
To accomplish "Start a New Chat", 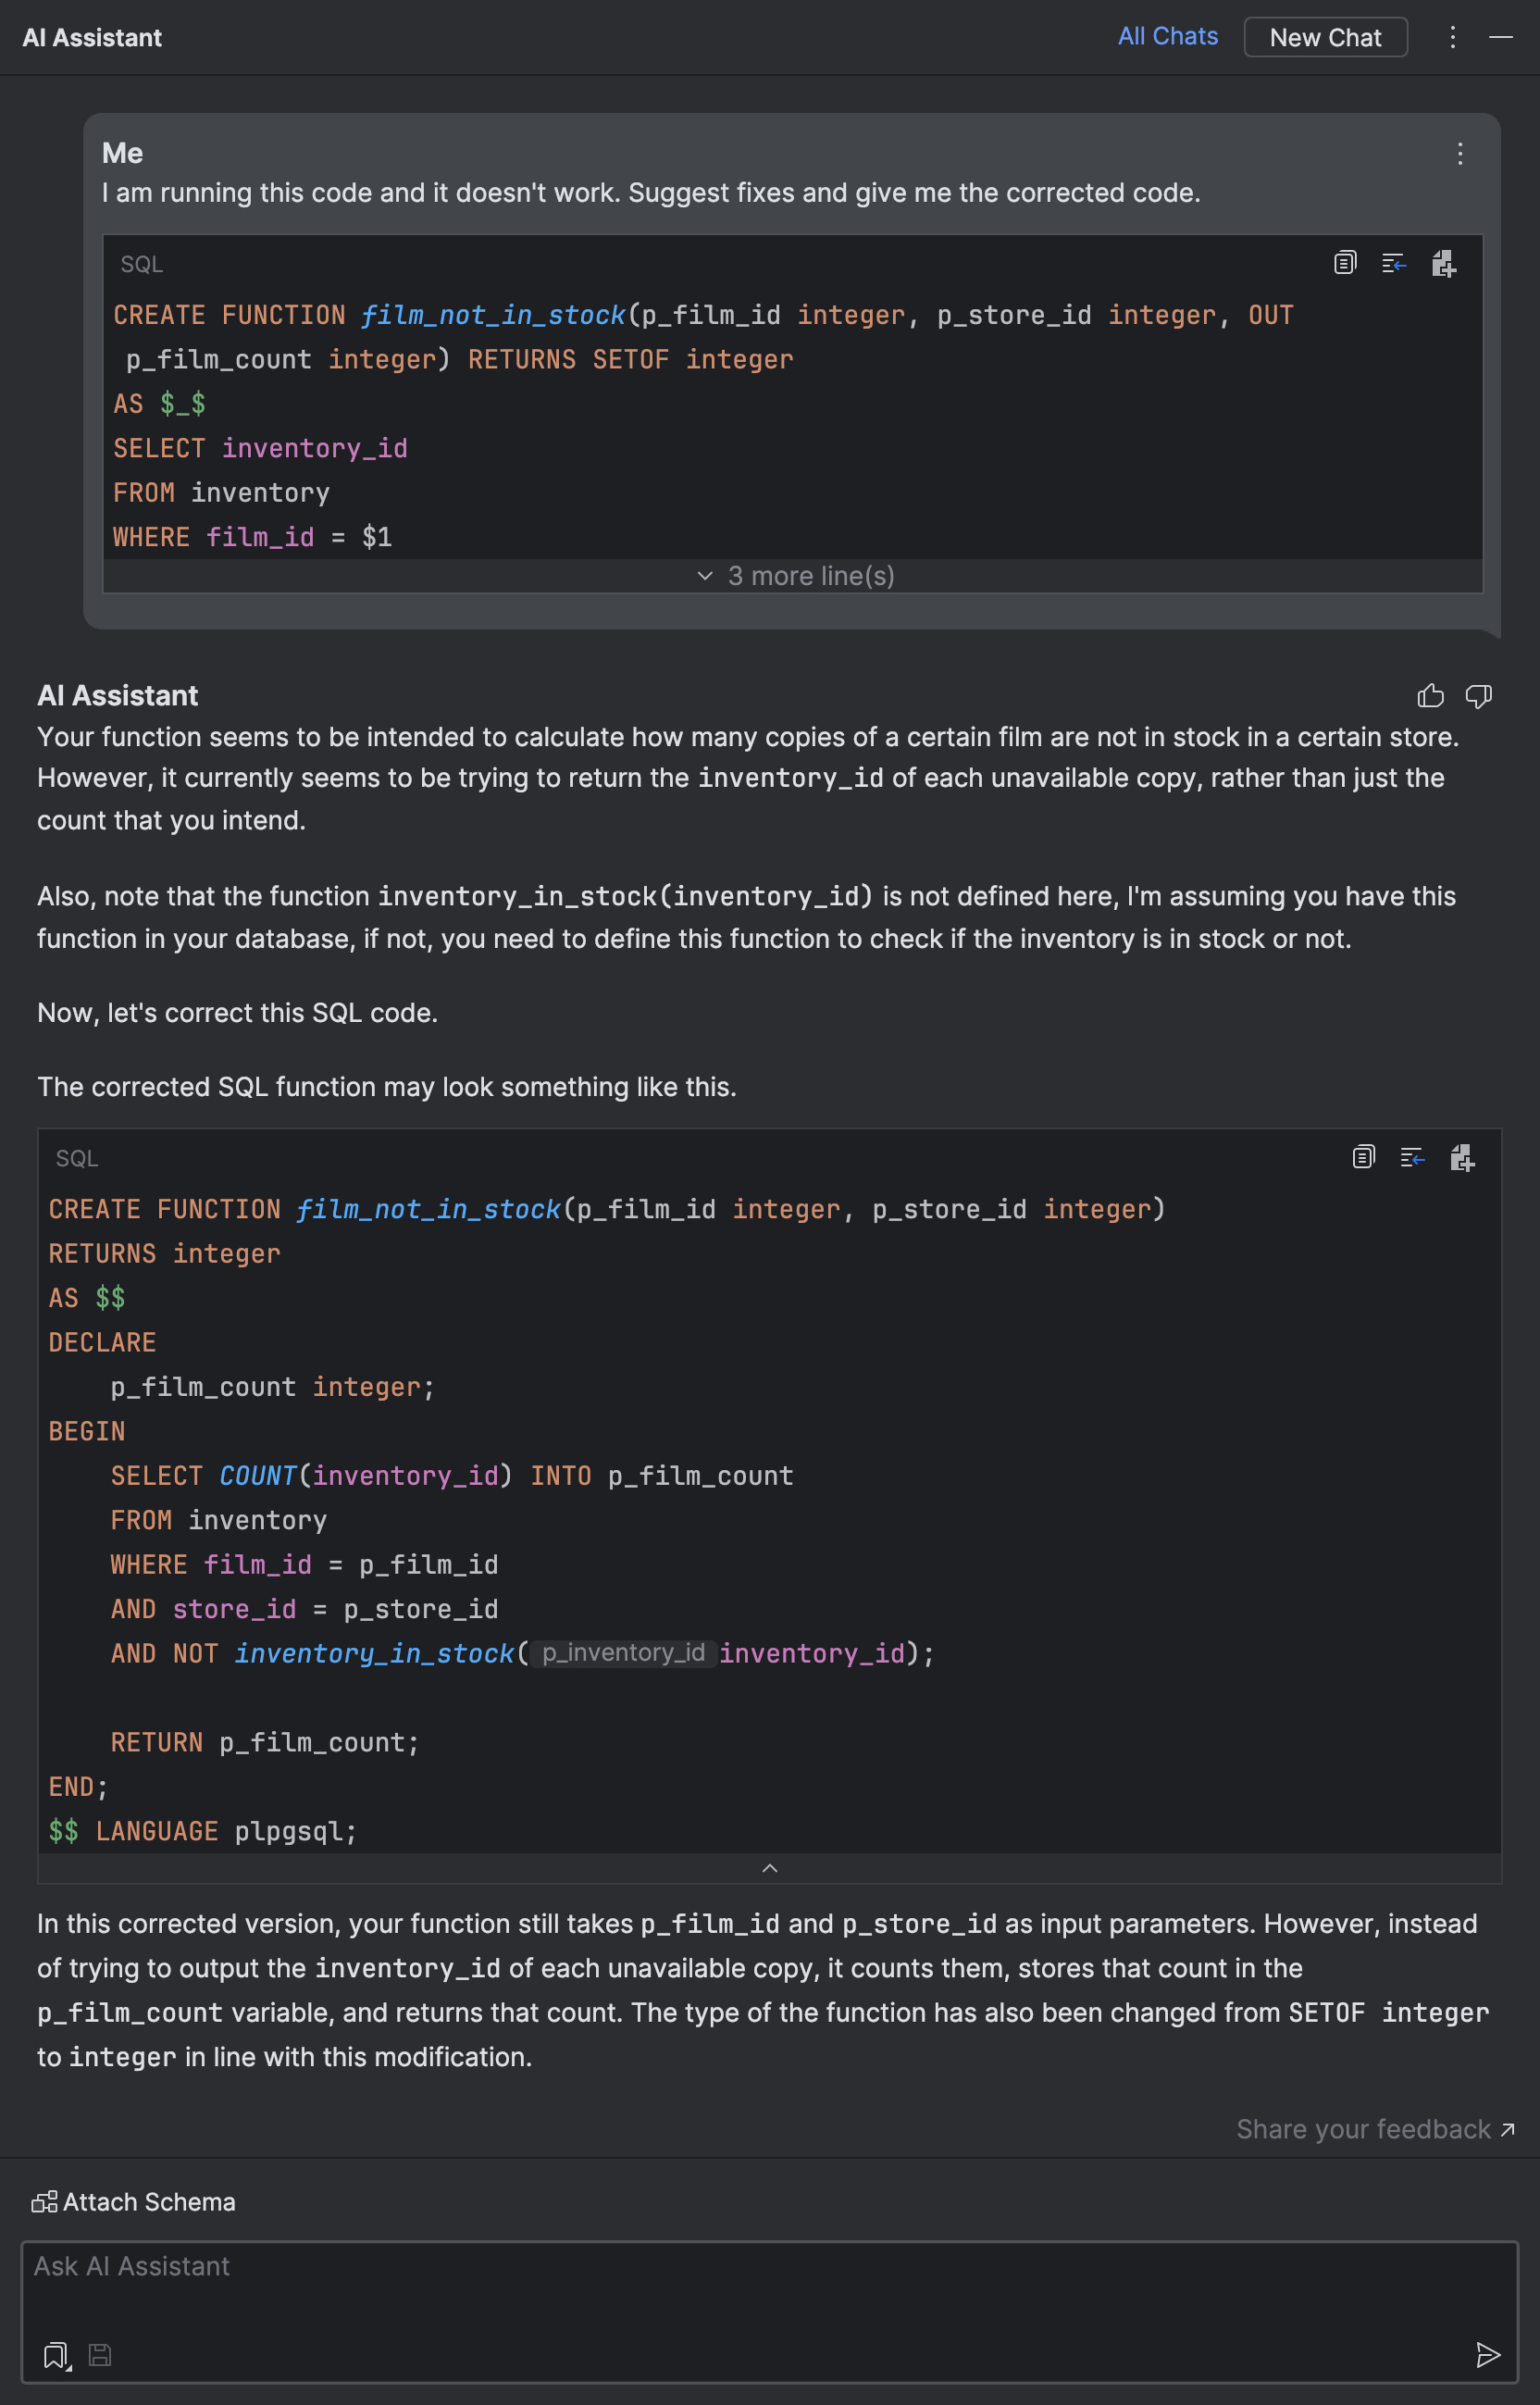I will pyautogui.click(x=1326, y=37).
